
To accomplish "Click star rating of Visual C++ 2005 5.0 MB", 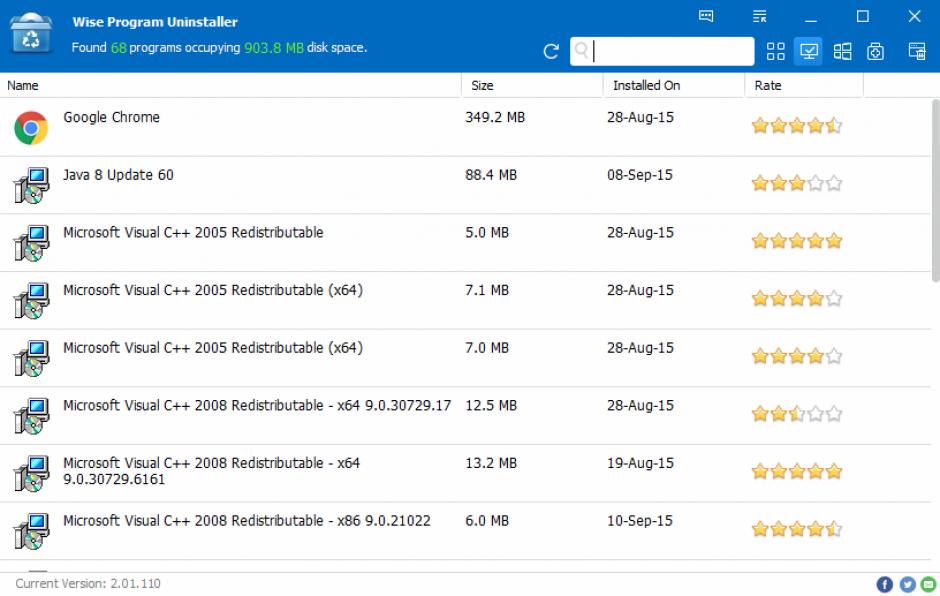I will click(797, 240).
